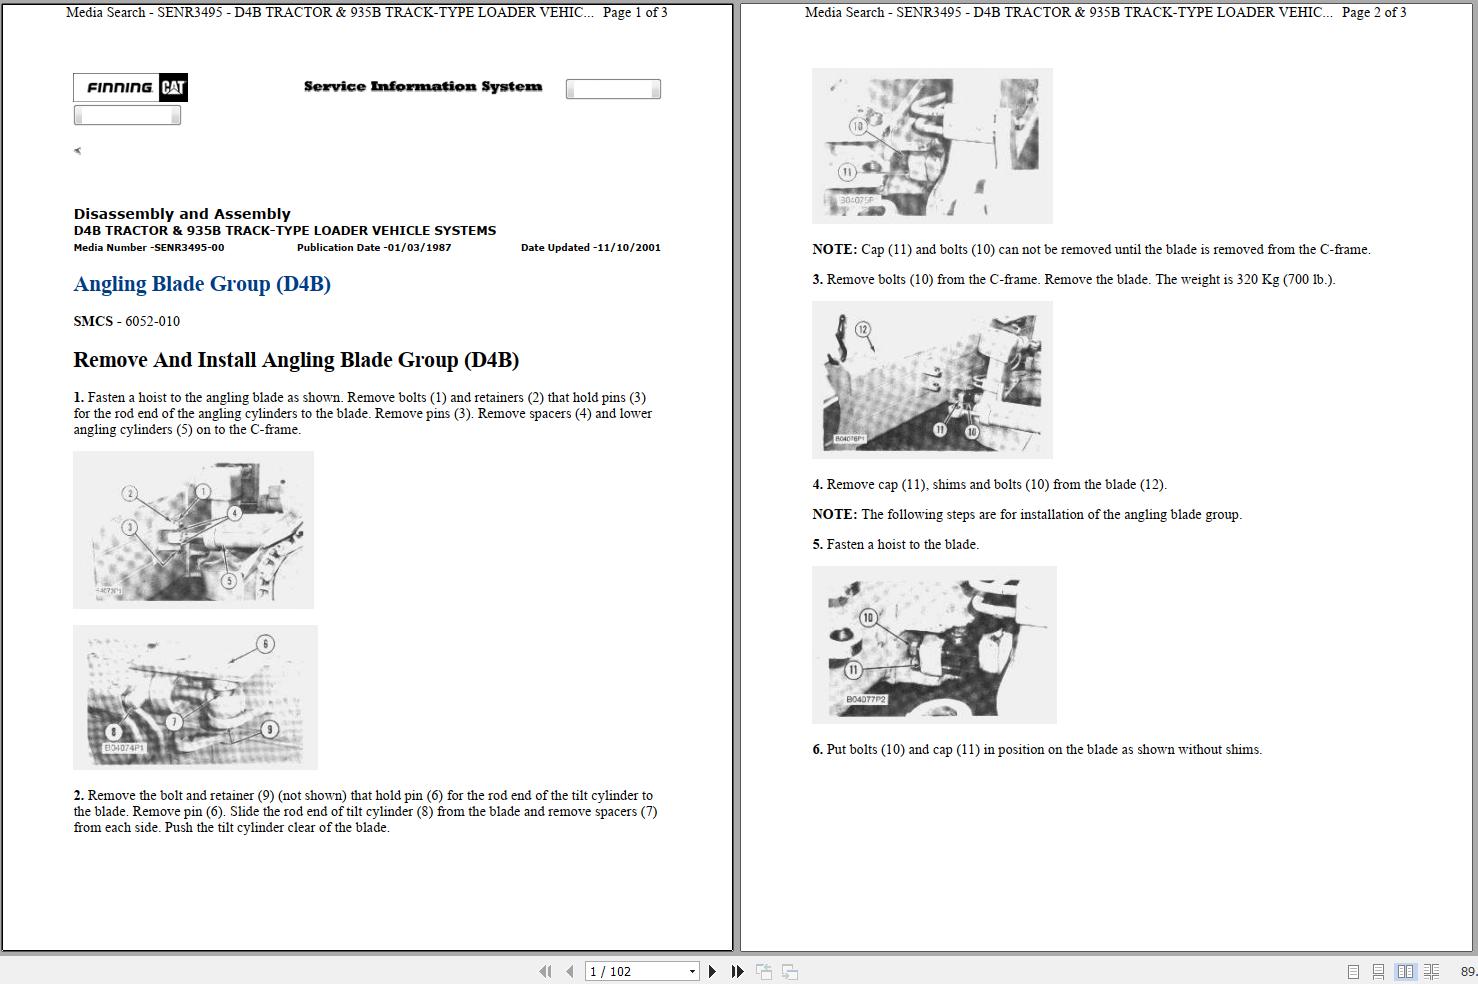Image resolution: width=1478 pixels, height=984 pixels.
Task: Skip to the last page
Action: [737, 971]
